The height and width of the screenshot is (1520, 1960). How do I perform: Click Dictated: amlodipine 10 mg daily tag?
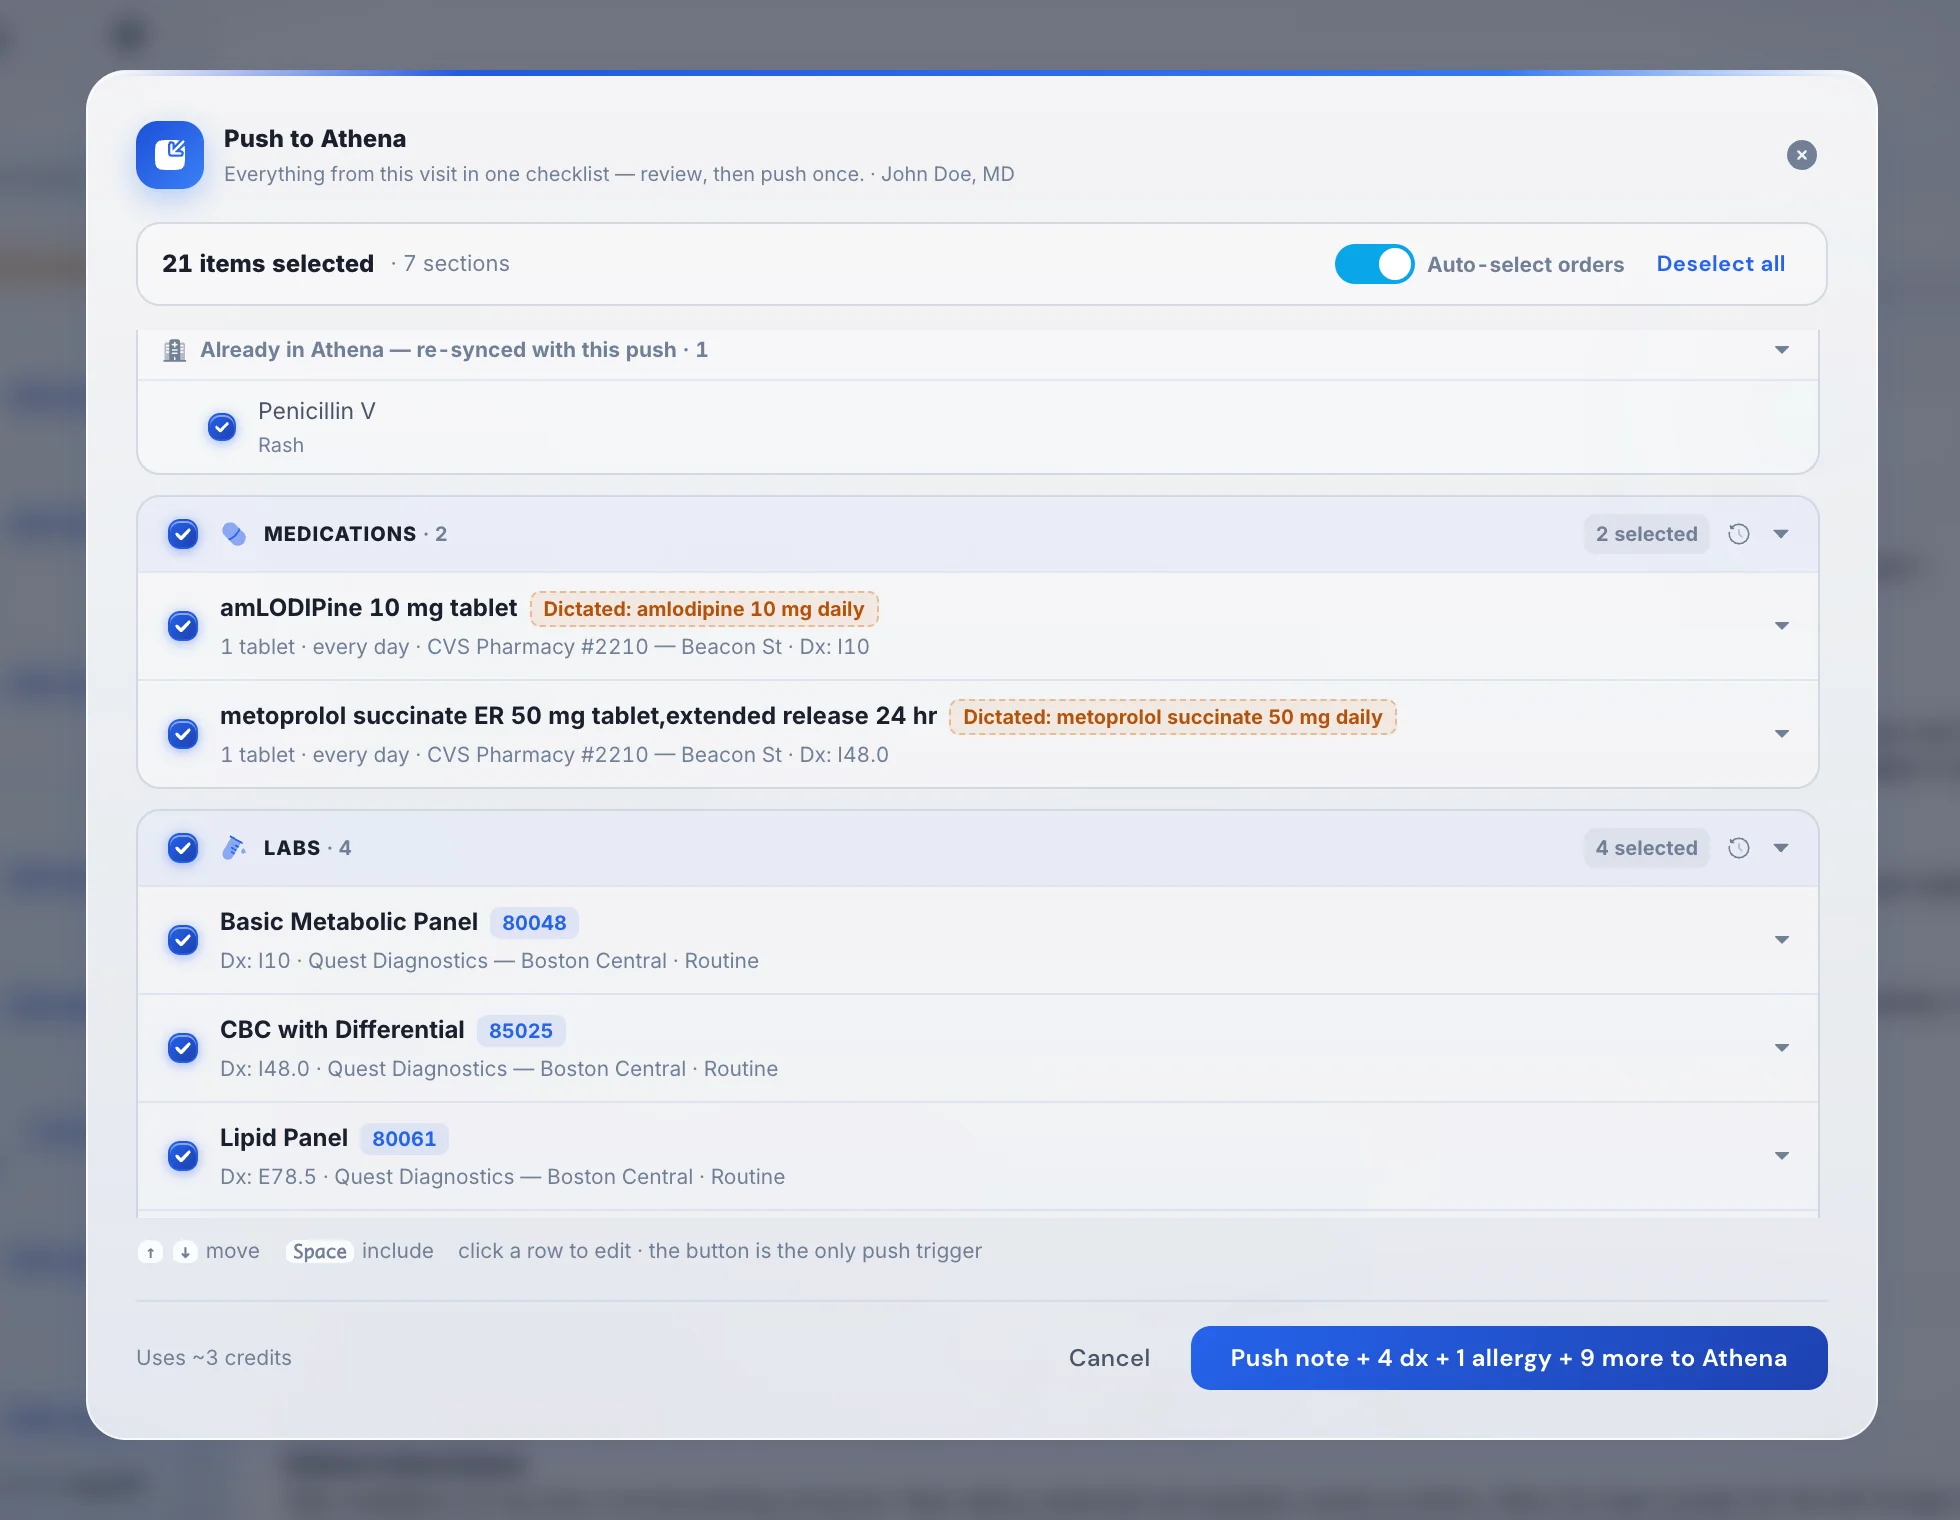[704, 609]
